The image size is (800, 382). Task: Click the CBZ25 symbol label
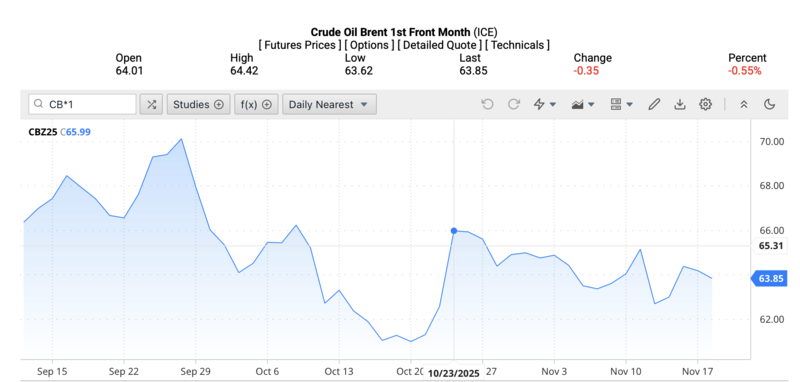(43, 132)
